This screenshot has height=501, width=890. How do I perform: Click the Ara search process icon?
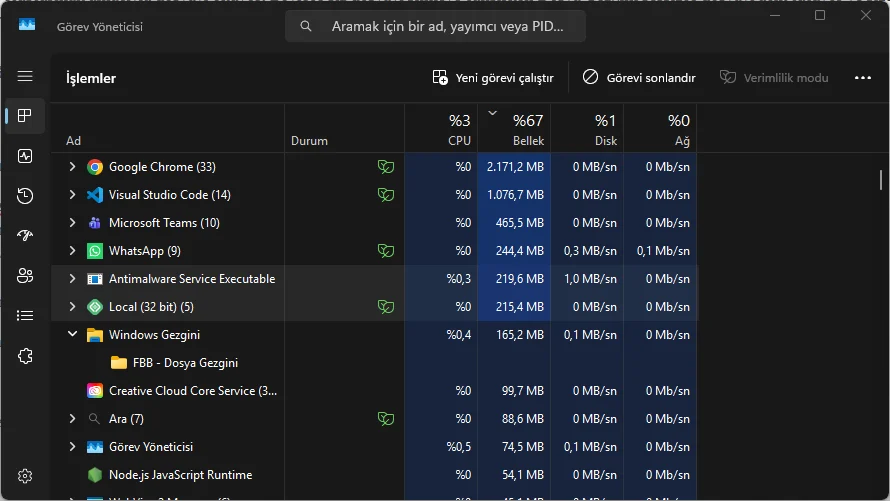coord(94,419)
